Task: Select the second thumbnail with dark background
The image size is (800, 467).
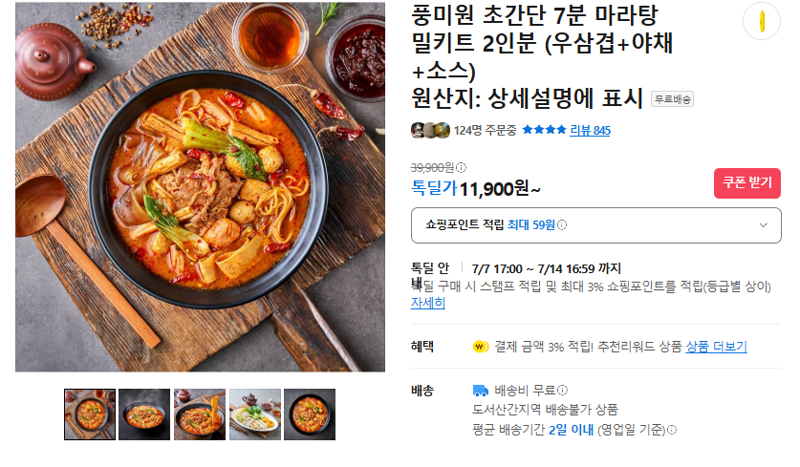Action: (x=144, y=414)
